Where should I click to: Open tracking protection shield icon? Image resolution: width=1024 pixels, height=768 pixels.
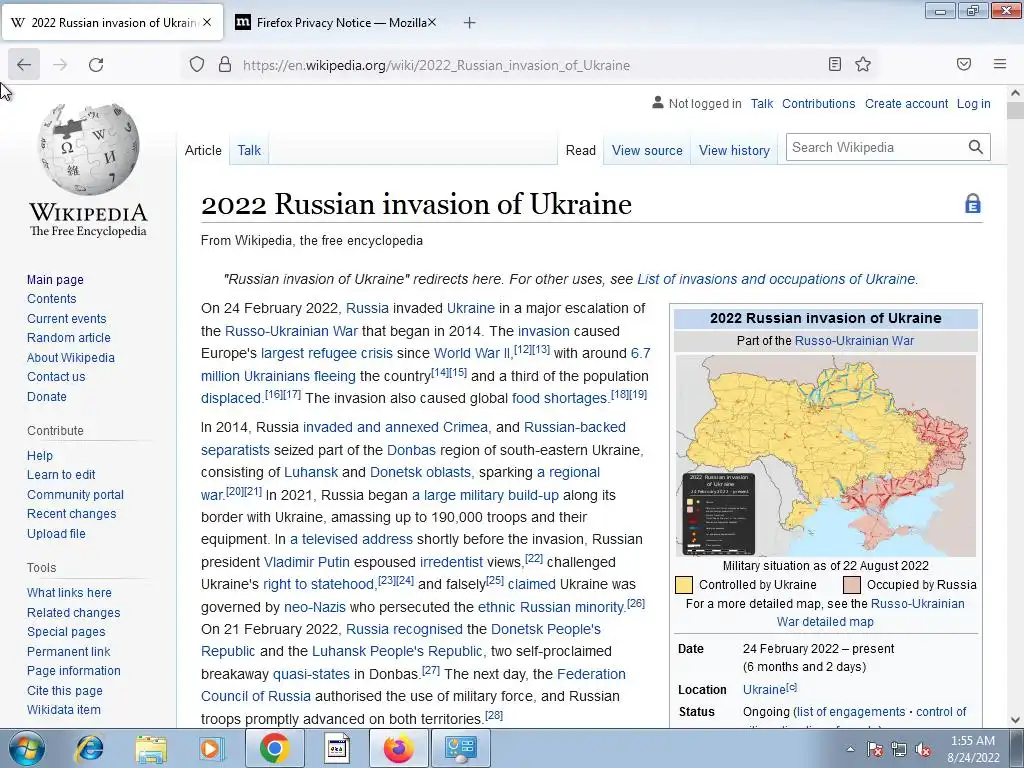[197, 65]
